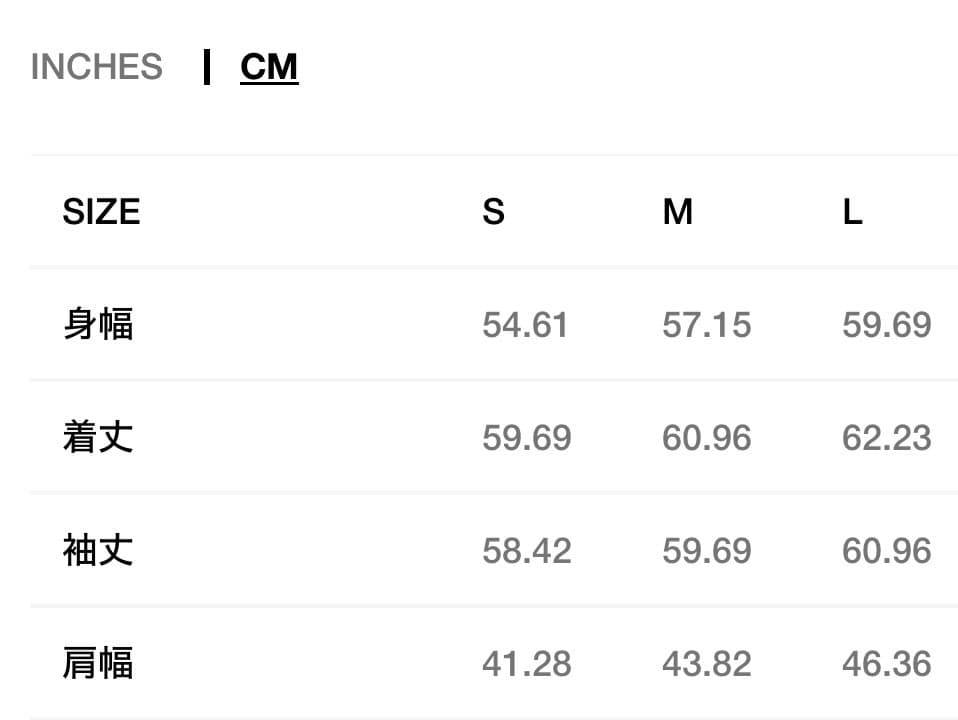Screen dimensions: 958x720
Task: Click the 54.61 value for 身幅 size S
Action: pyautogui.click(x=525, y=325)
